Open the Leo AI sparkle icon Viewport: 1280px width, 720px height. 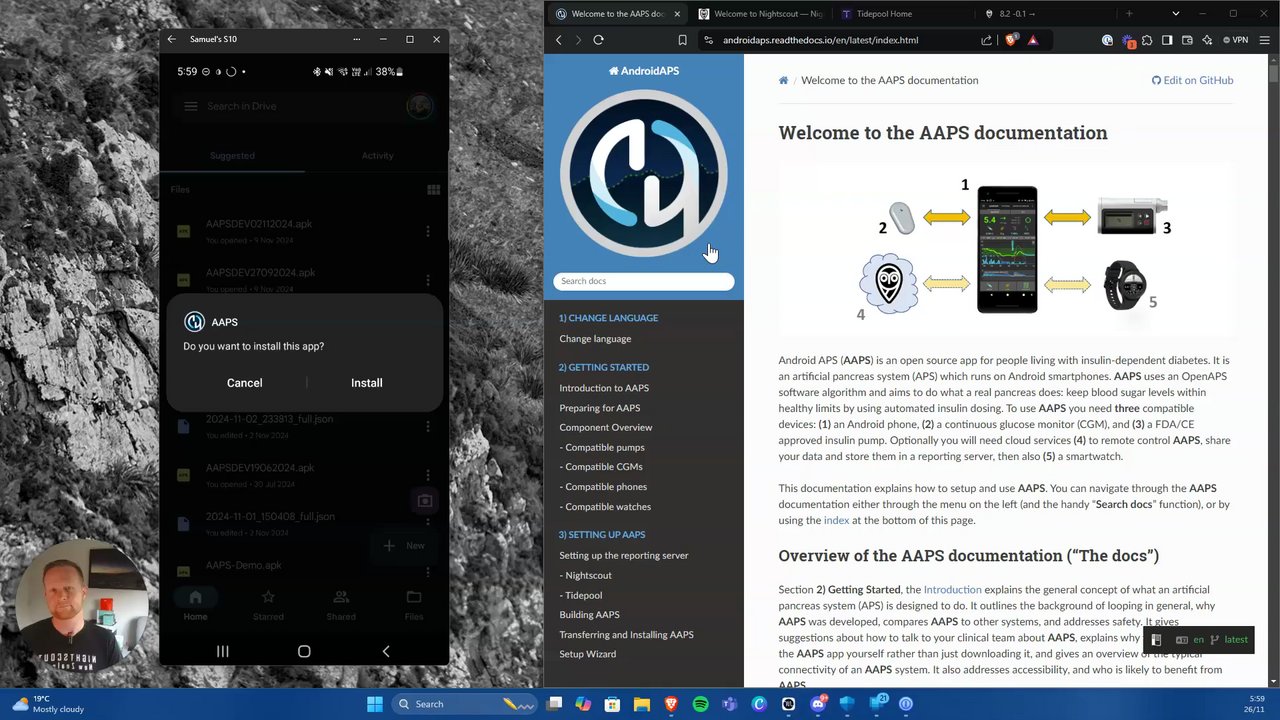1207,40
